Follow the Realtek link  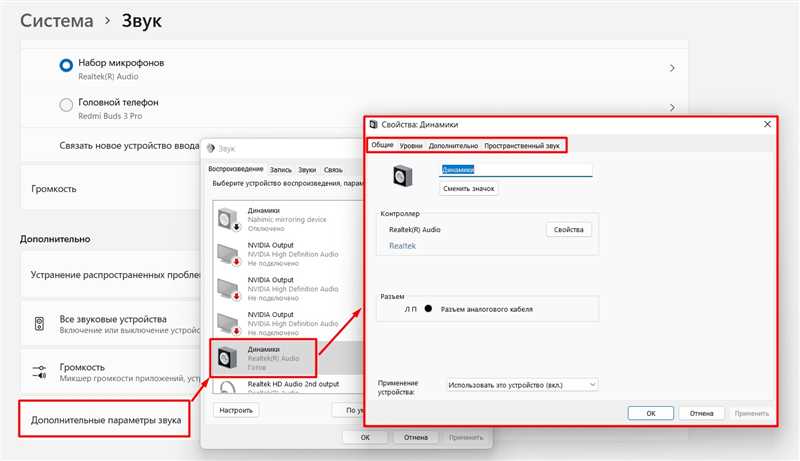[x=403, y=246]
